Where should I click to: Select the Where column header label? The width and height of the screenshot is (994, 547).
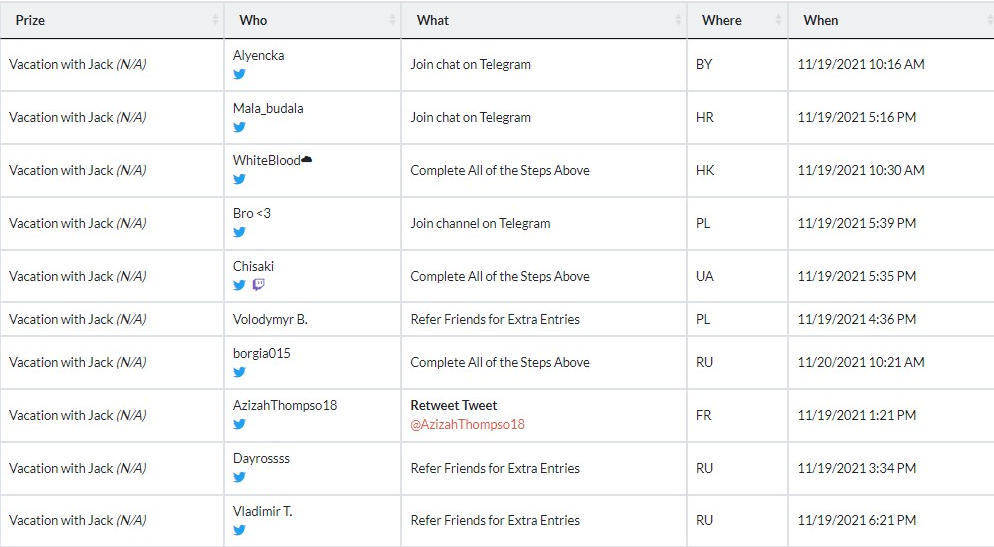(x=721, y=20)
